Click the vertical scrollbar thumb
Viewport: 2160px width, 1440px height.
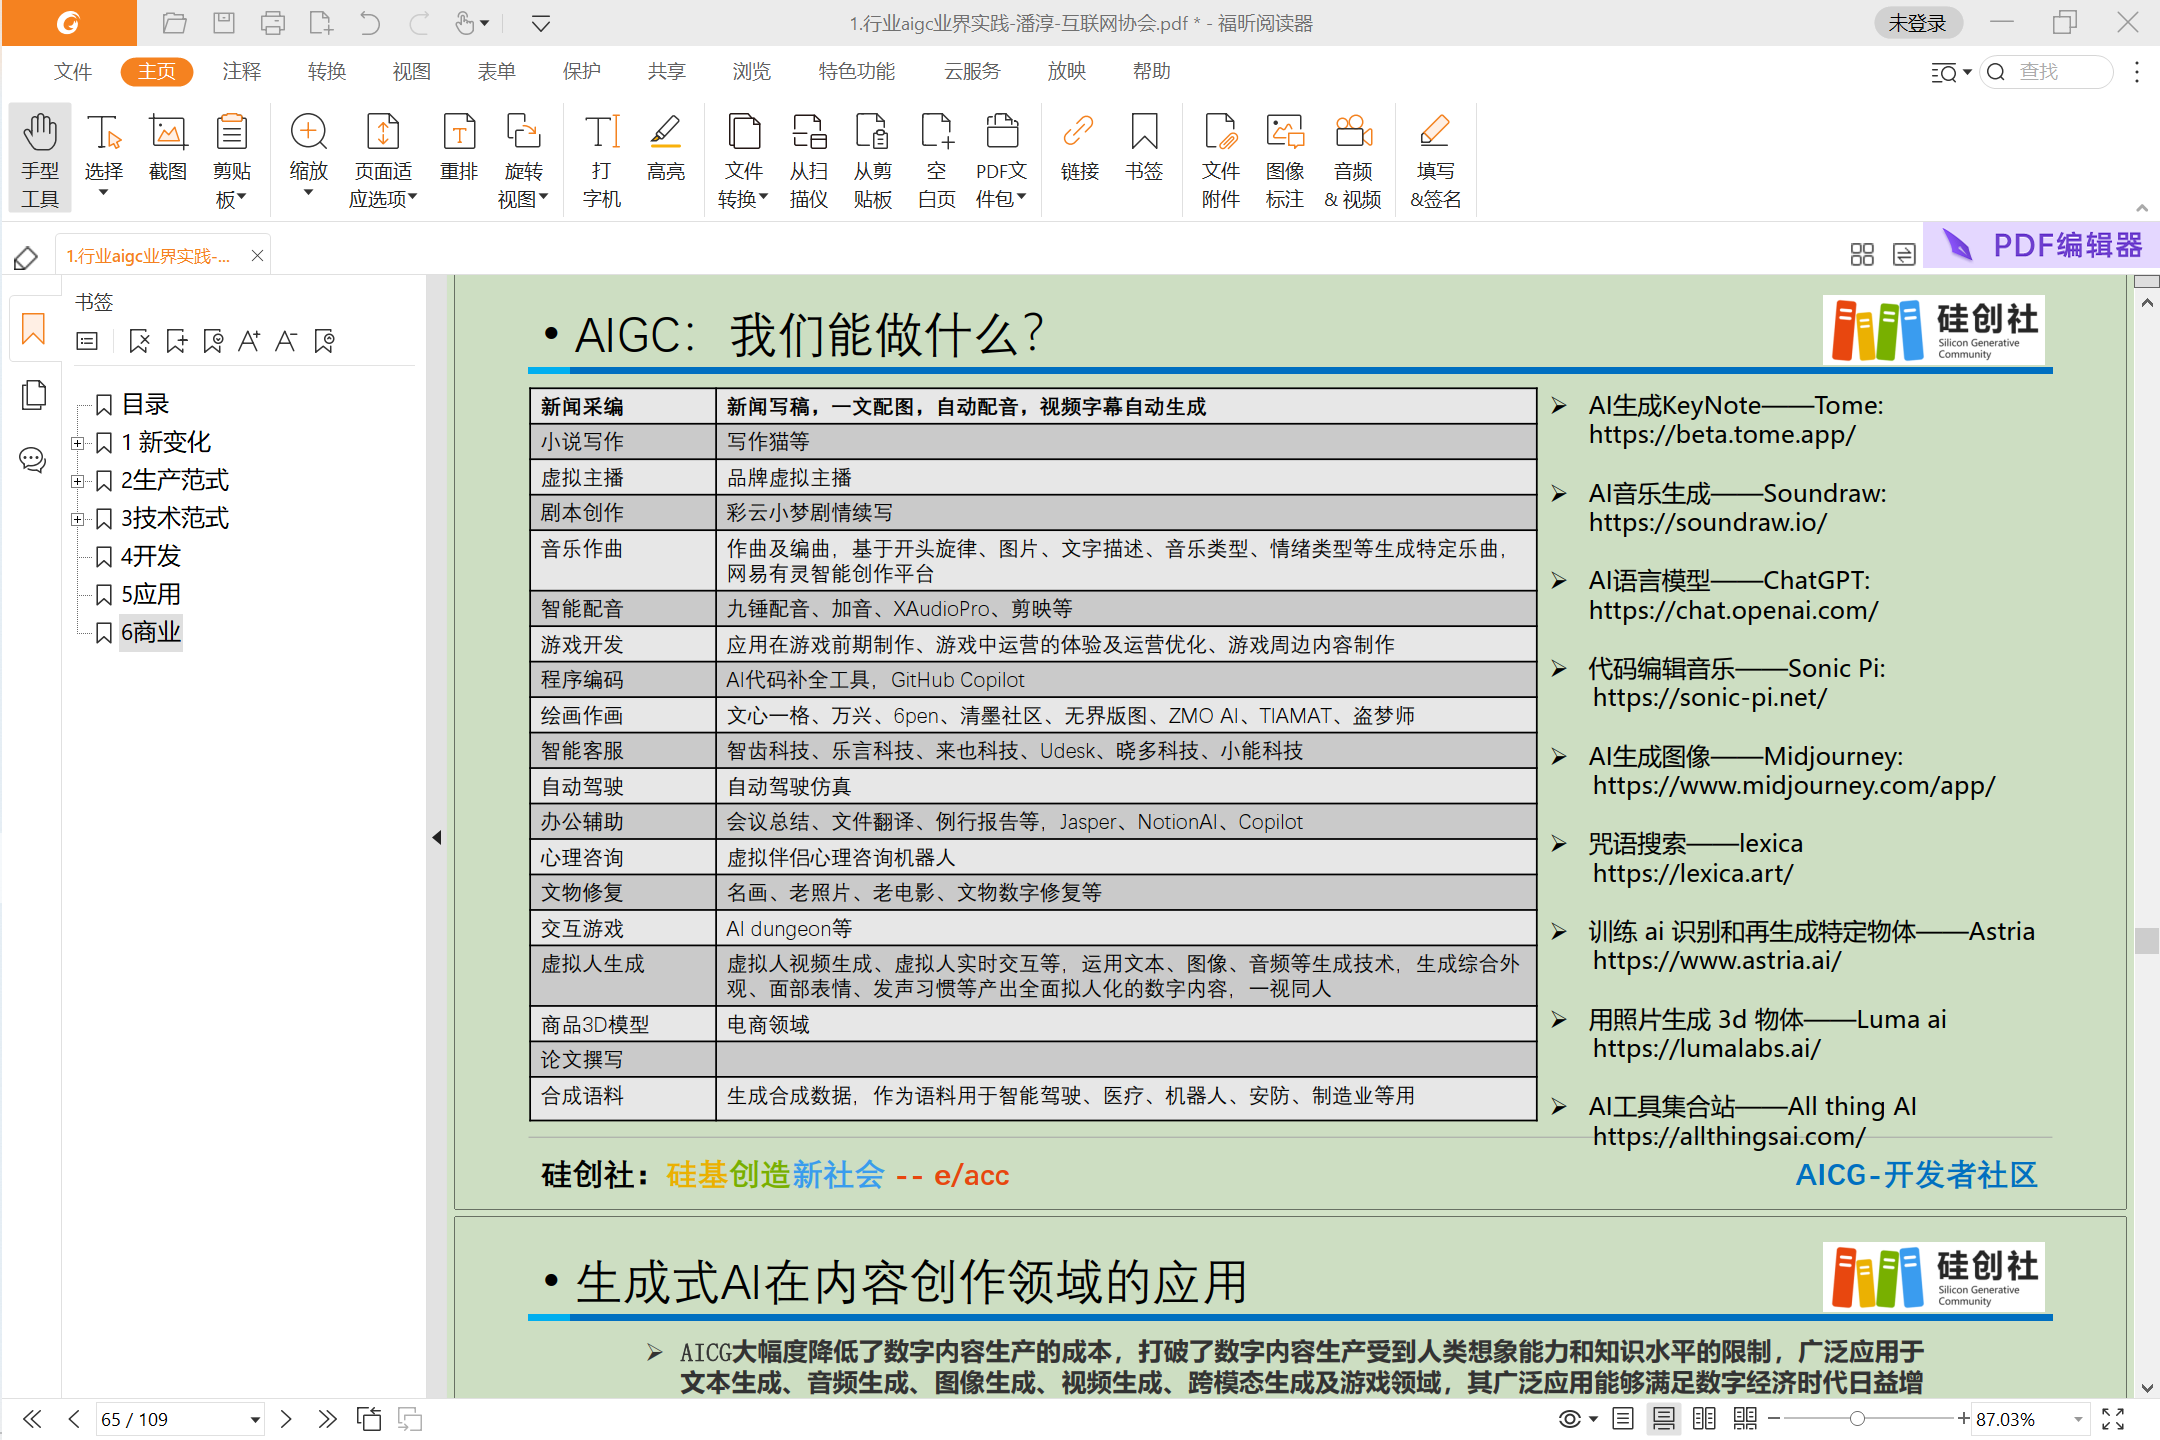[x=2146, y=941]
